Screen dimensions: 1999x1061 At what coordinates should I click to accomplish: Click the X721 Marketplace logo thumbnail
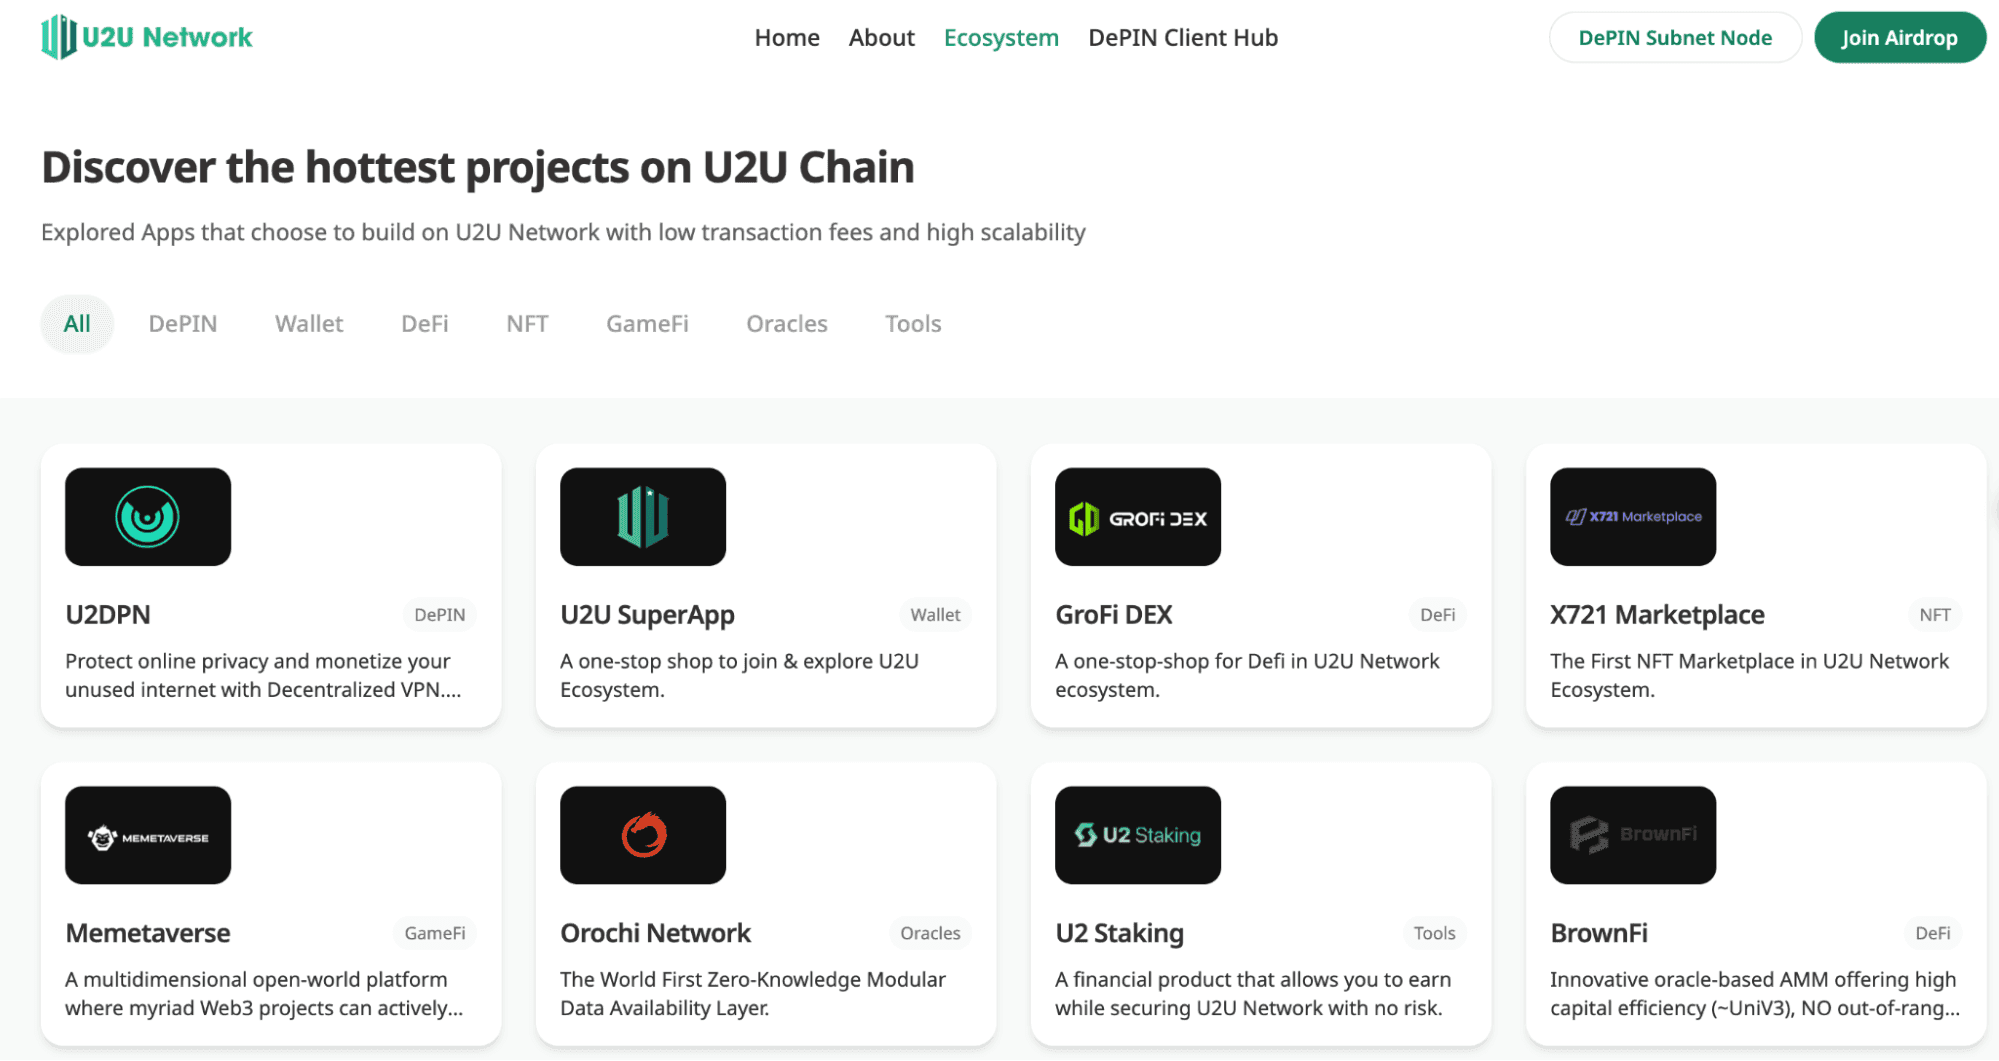1633,517
